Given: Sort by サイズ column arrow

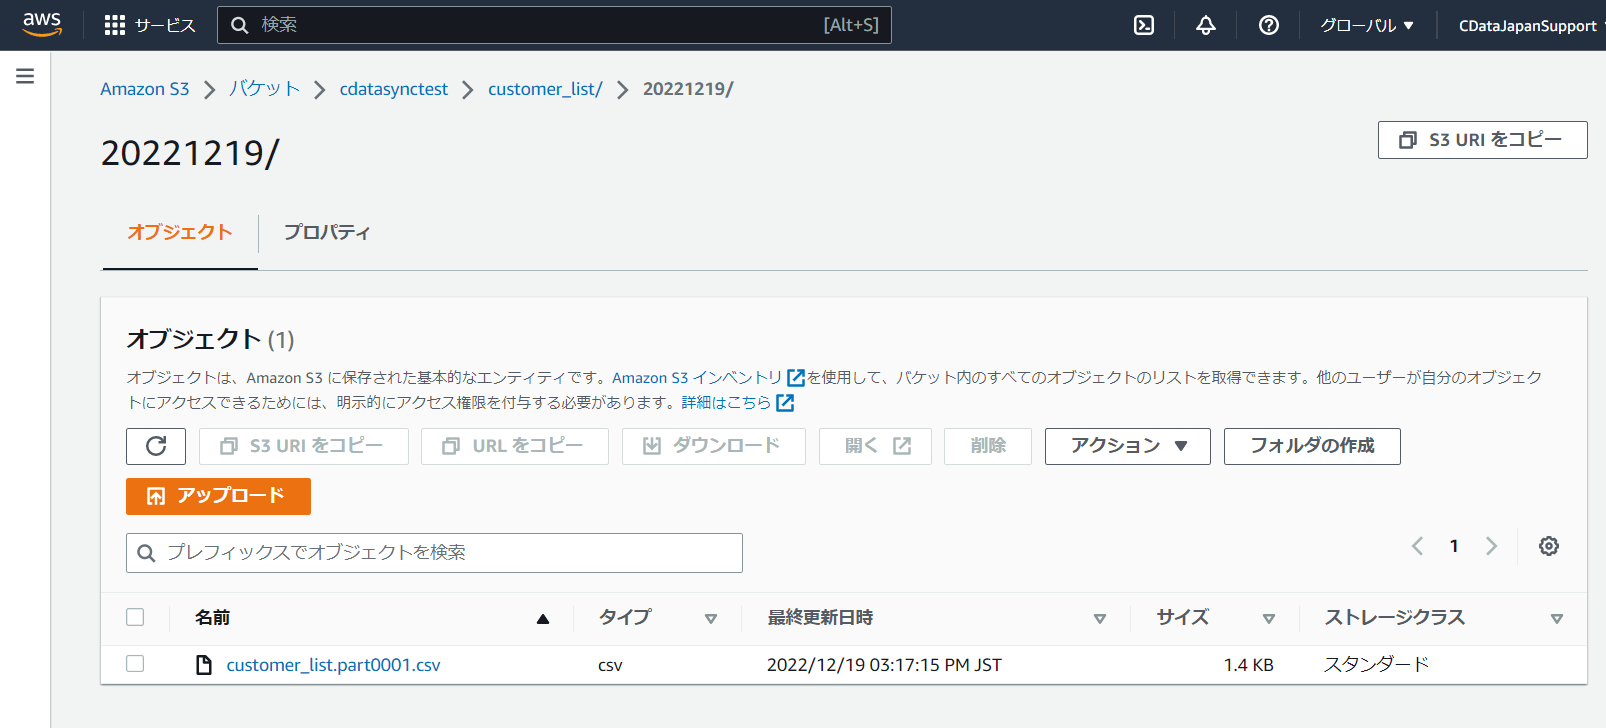Looking at the screenshot, I should (x=1269, y=619).
